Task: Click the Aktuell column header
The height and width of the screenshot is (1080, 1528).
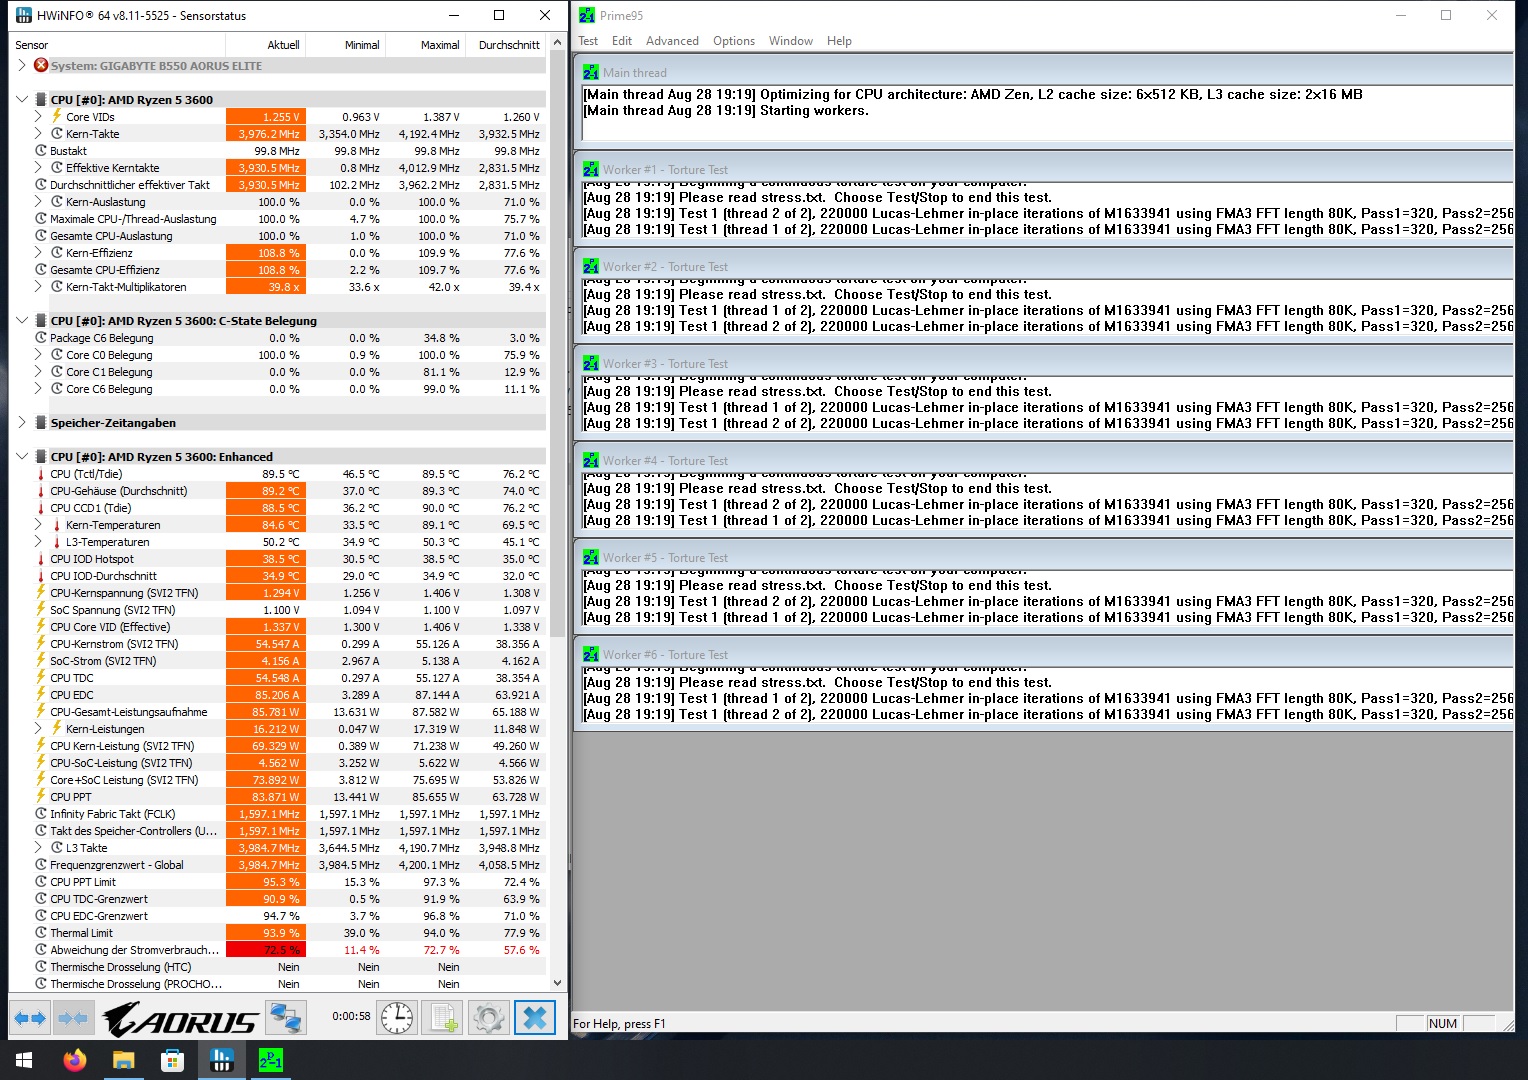Action: tap(265, 45)
